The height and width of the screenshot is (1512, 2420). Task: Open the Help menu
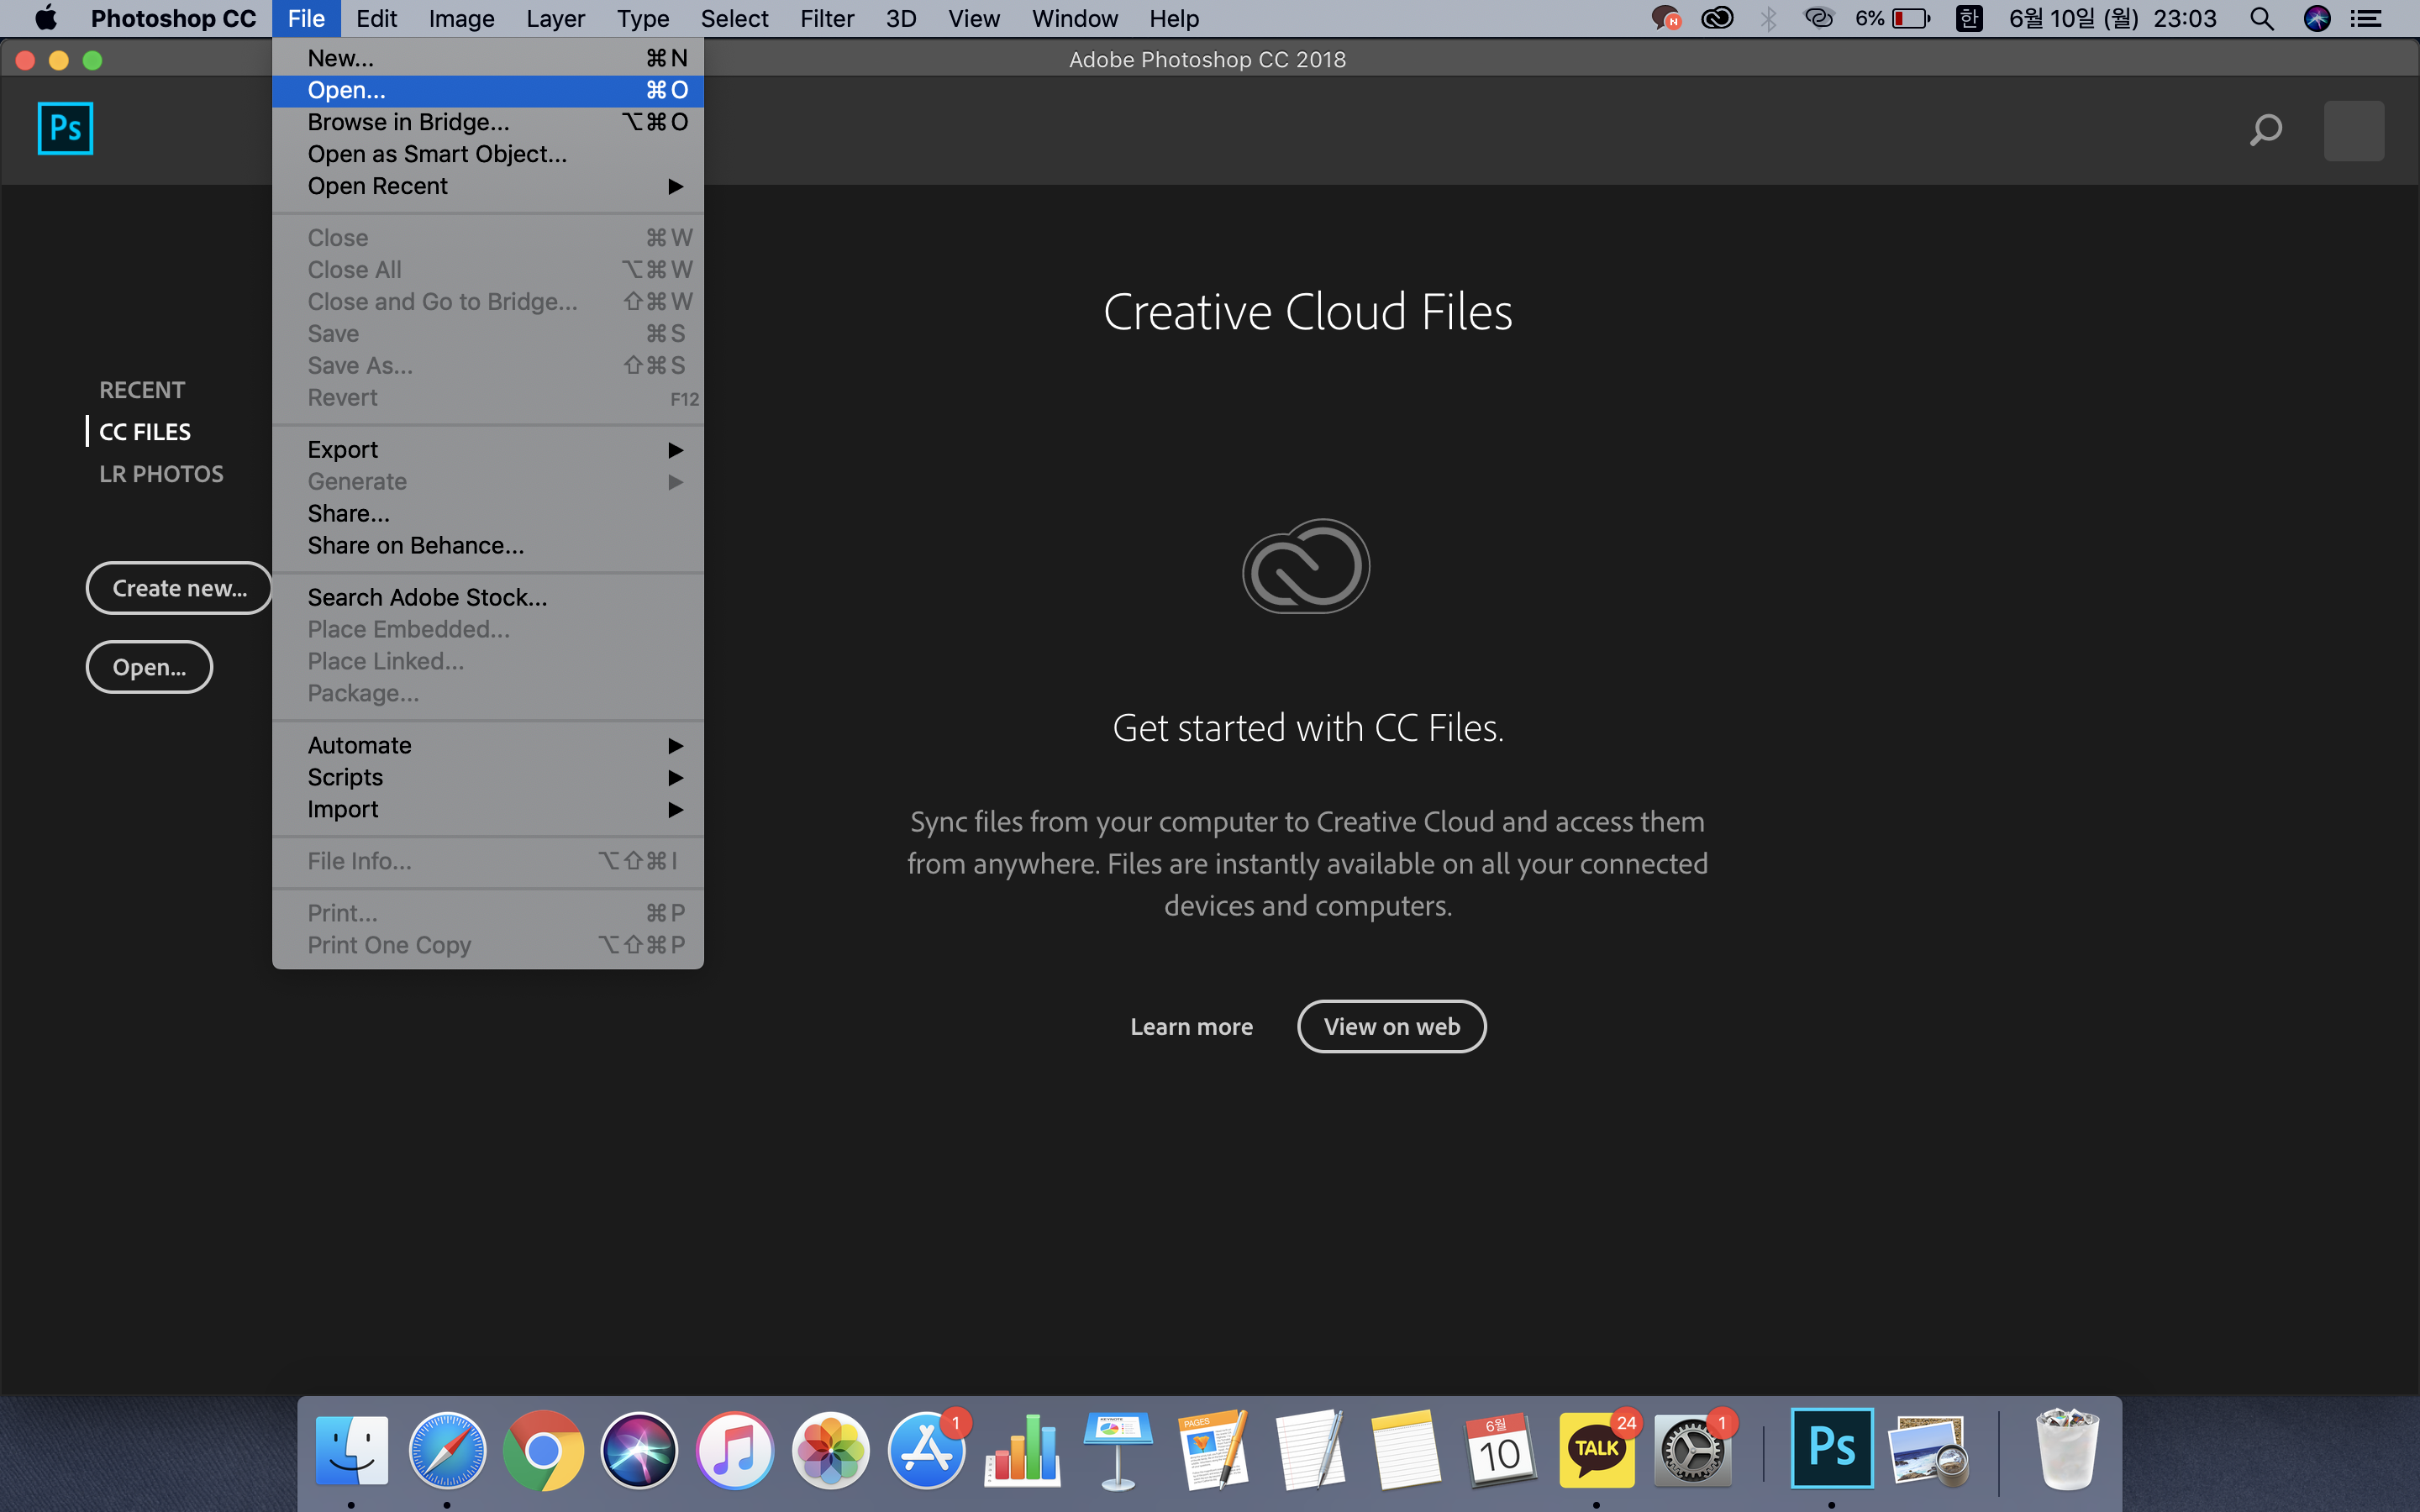1174,18
